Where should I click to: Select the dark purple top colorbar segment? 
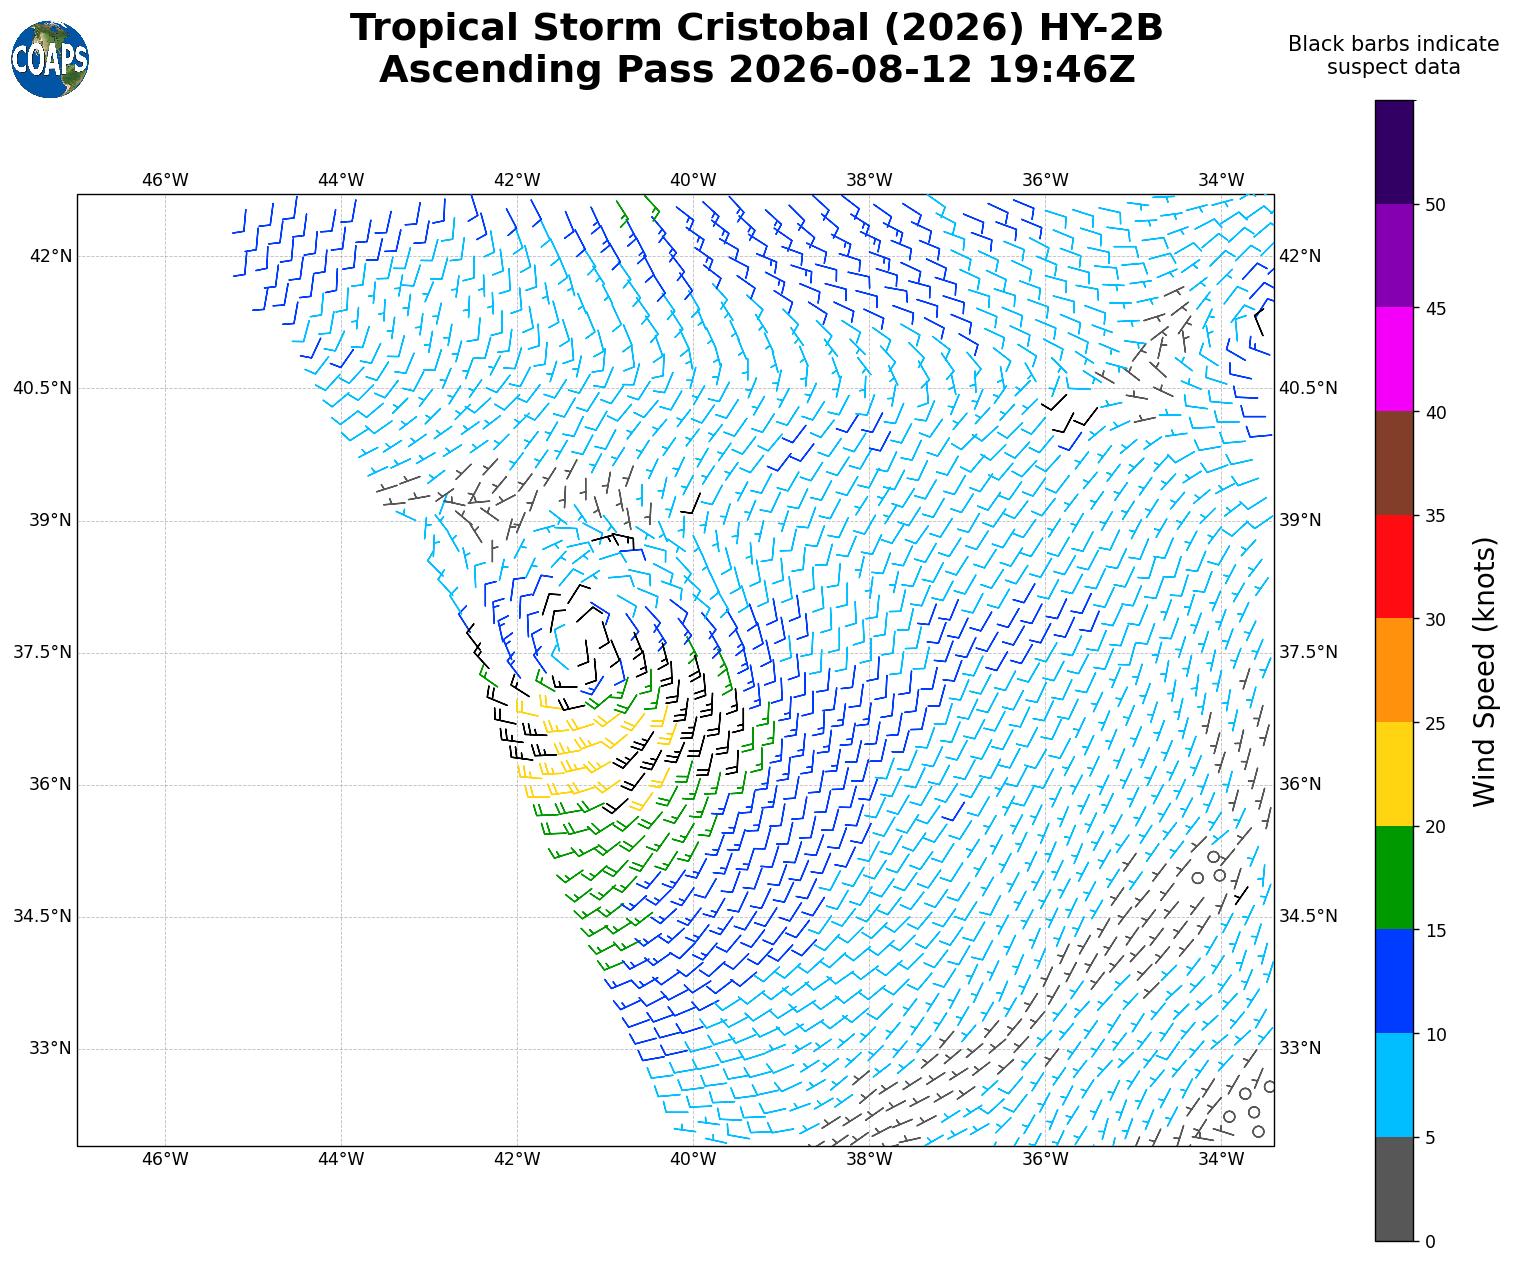point(1395,152)
